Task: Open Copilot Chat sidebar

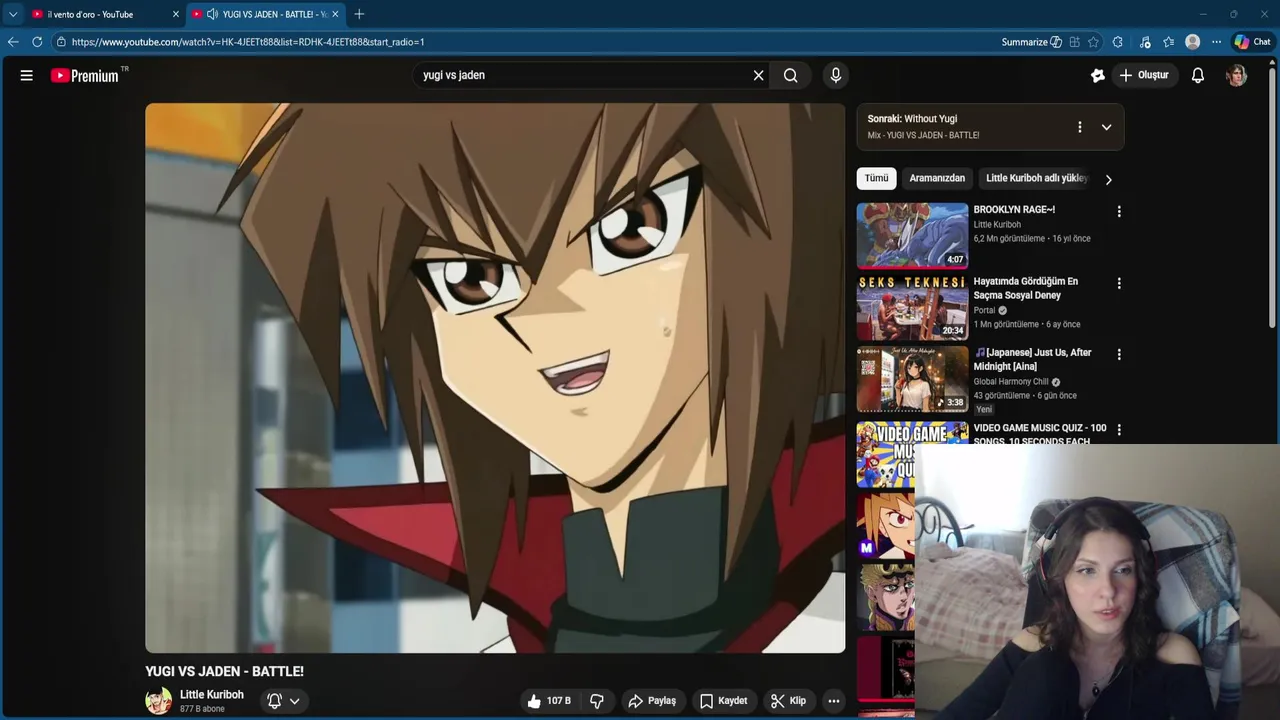Action: [x=1252, y=42]
